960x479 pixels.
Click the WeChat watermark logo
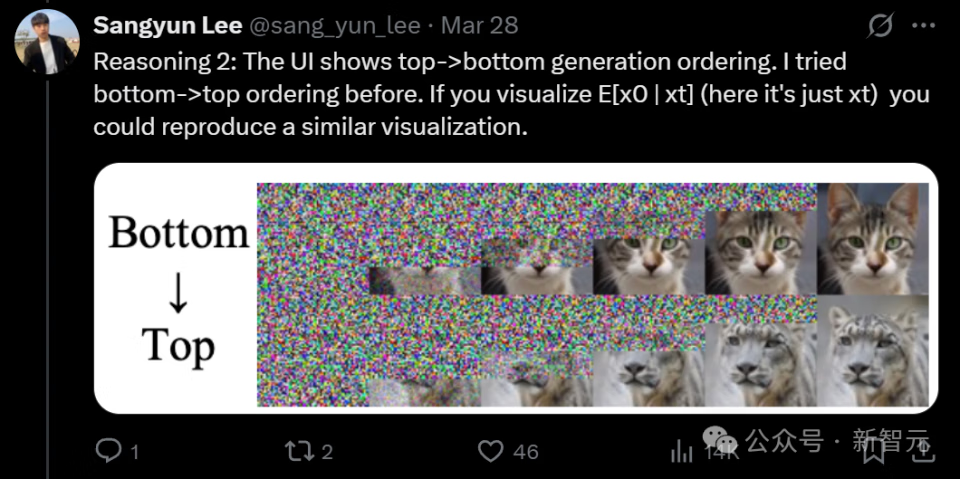click(720, 440)
